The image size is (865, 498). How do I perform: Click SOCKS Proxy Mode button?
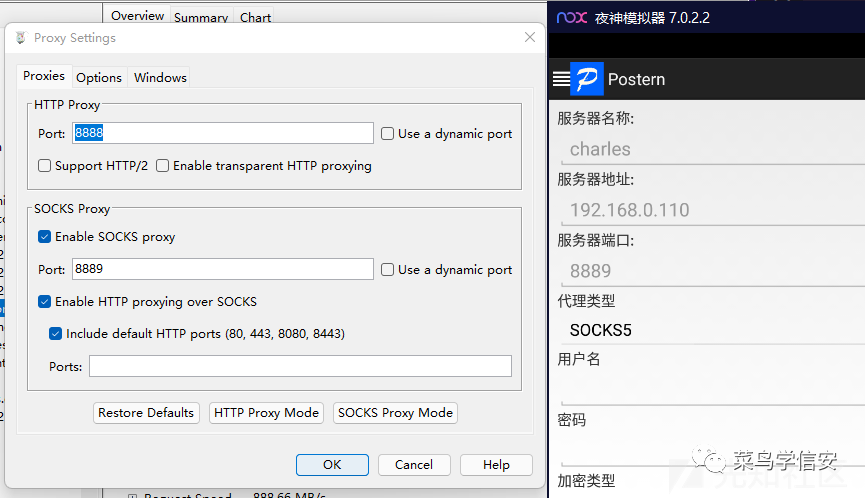pyautogui.click(x=395, y=413)
